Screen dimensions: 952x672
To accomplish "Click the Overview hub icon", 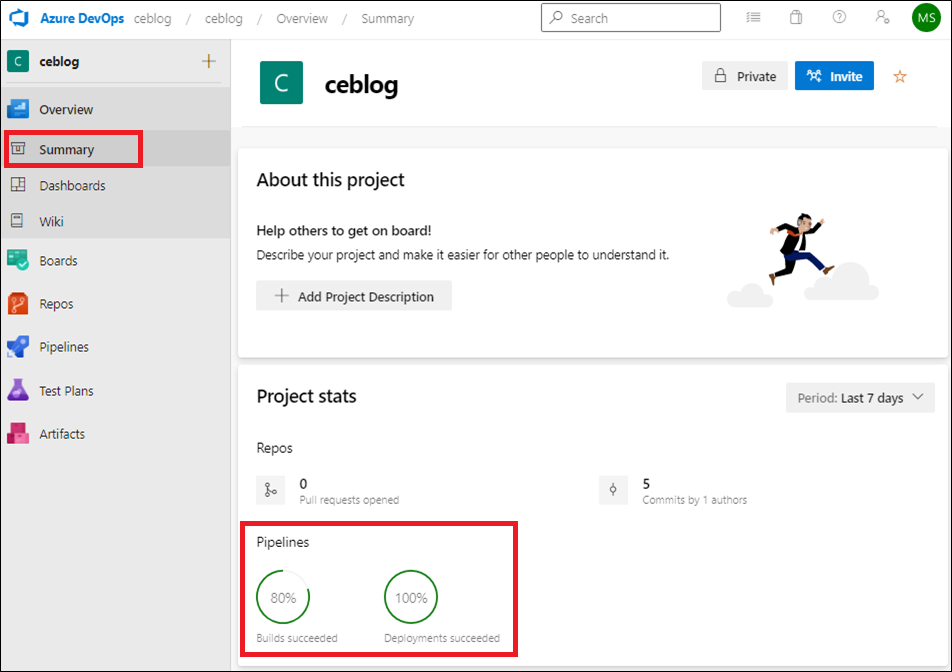I will 18,109.
